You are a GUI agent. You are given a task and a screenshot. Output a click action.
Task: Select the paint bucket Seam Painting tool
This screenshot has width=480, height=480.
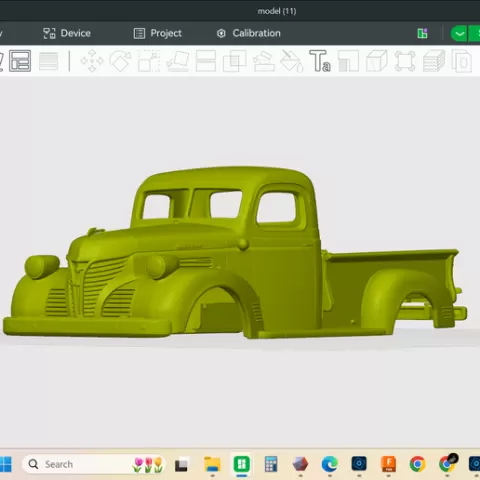pos(291,61)
